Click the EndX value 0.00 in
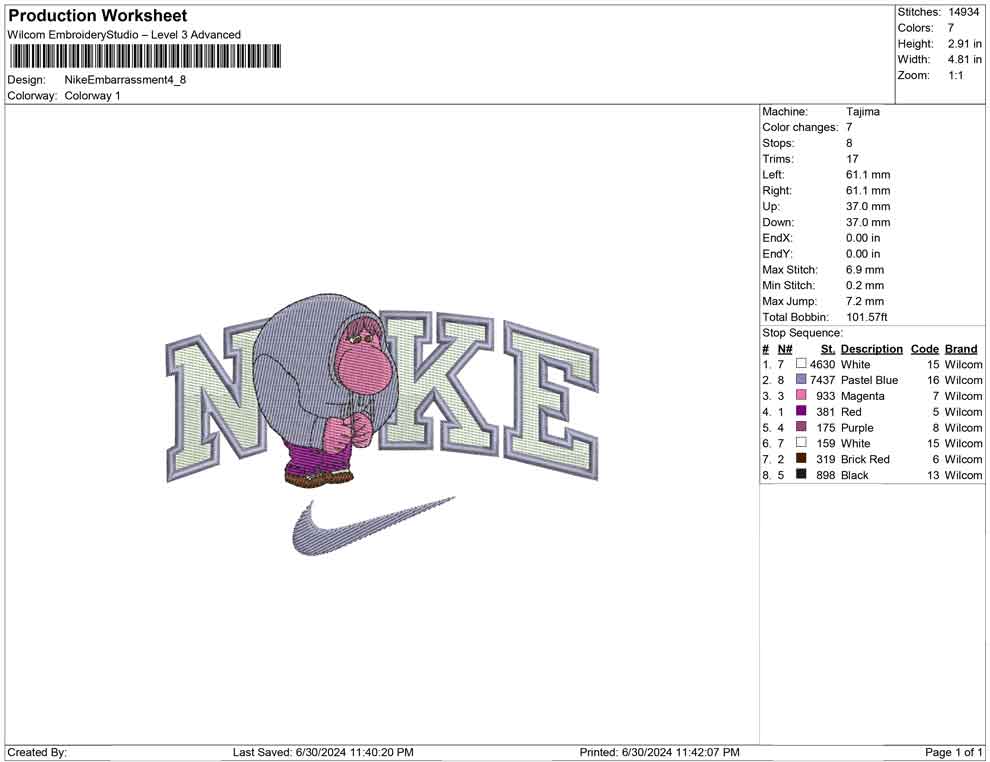 click(x=863, y=238)
